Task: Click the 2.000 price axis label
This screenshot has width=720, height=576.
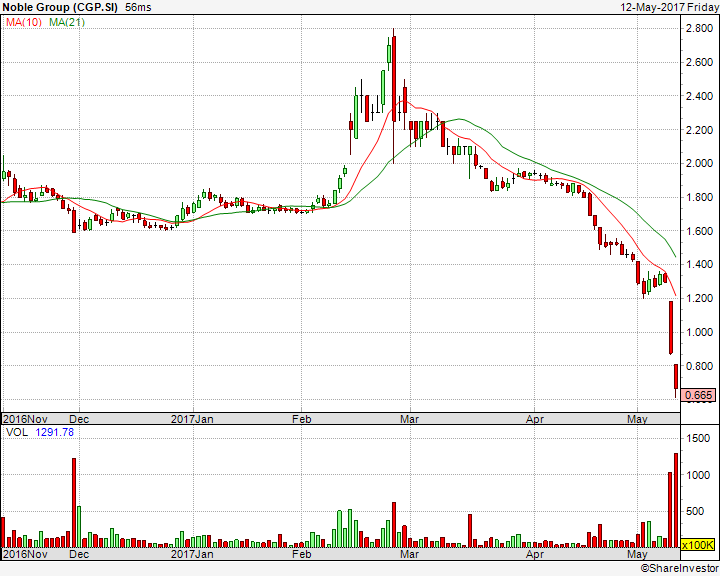Action: click(699, 164)
